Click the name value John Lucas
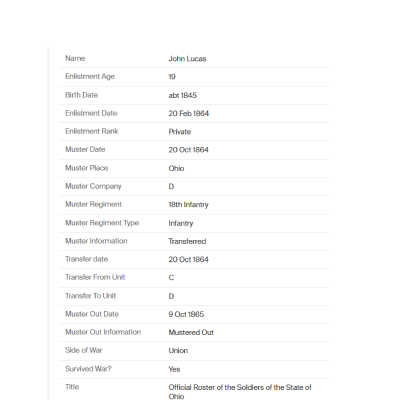Image resolution: width=400 pixels, height=400 pixels. click(x=187, y=59)
